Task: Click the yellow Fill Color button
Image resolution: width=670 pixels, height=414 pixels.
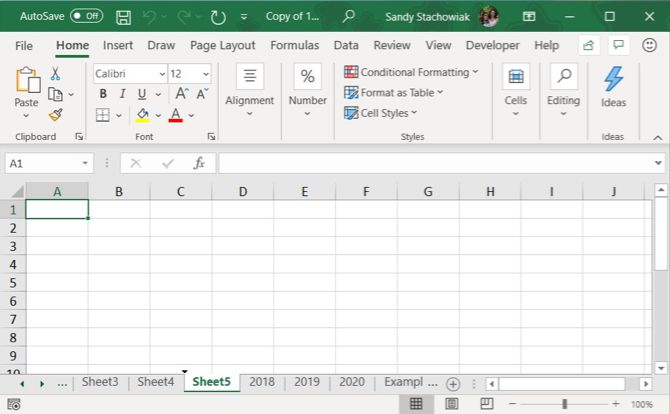Action: [142, 115]
